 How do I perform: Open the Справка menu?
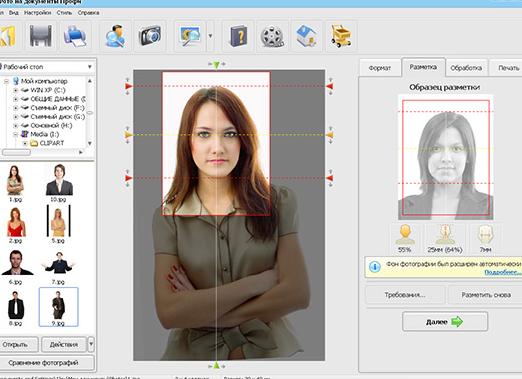[88, 13]
